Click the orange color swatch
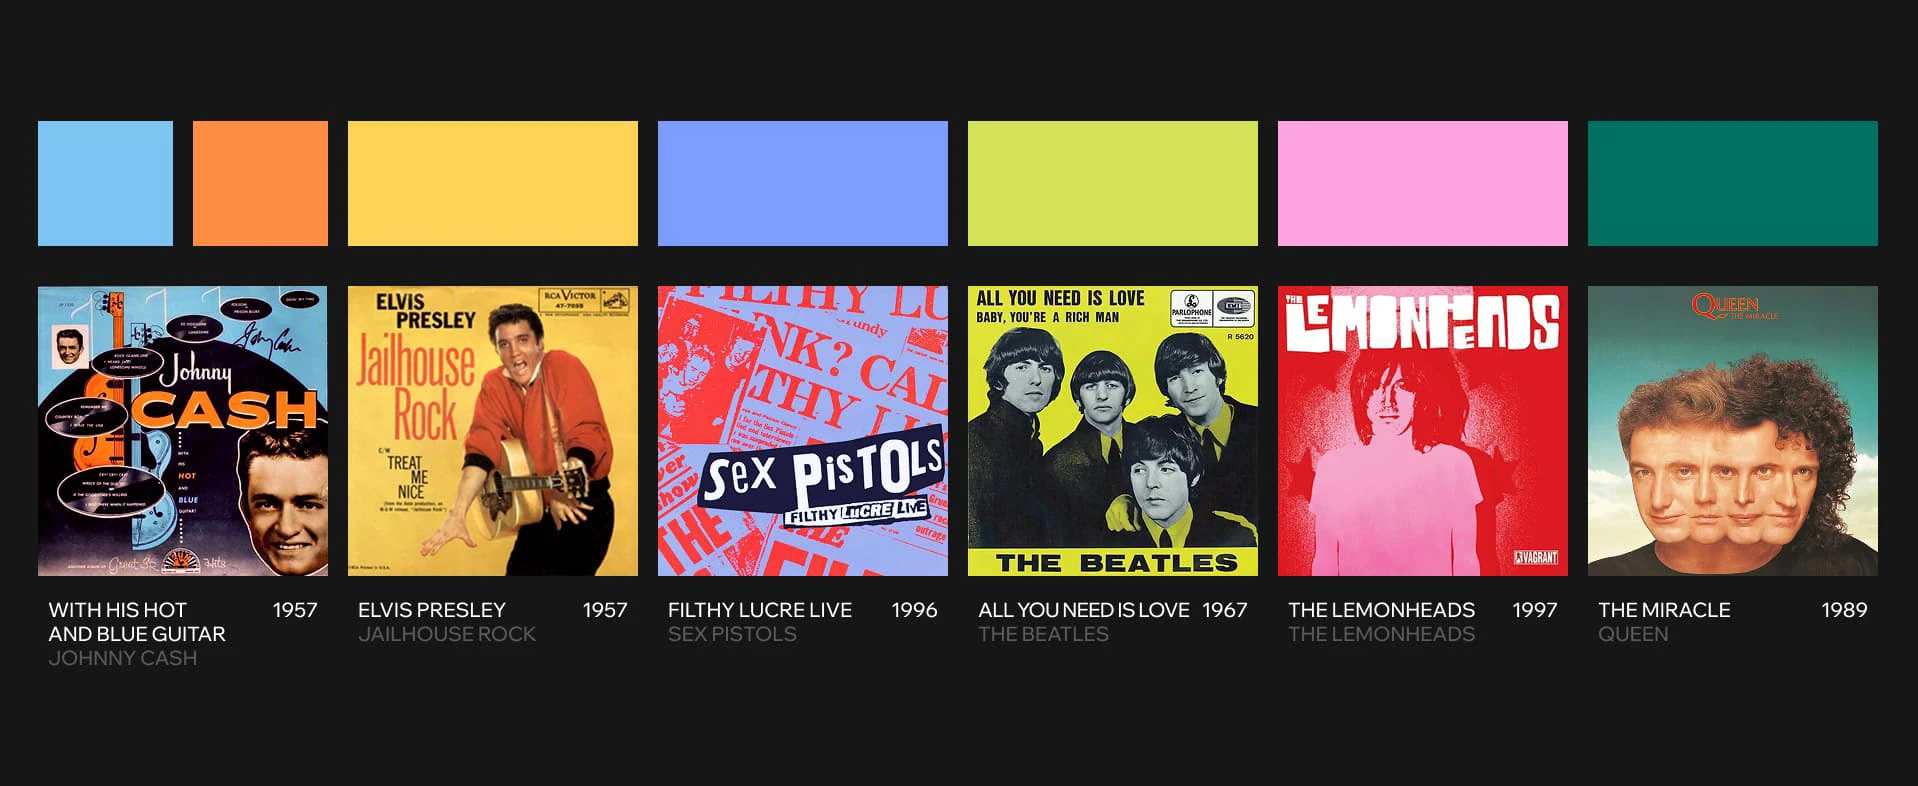Image resolution: width=1918 pixels, height=786 pixels. [260, 183]
